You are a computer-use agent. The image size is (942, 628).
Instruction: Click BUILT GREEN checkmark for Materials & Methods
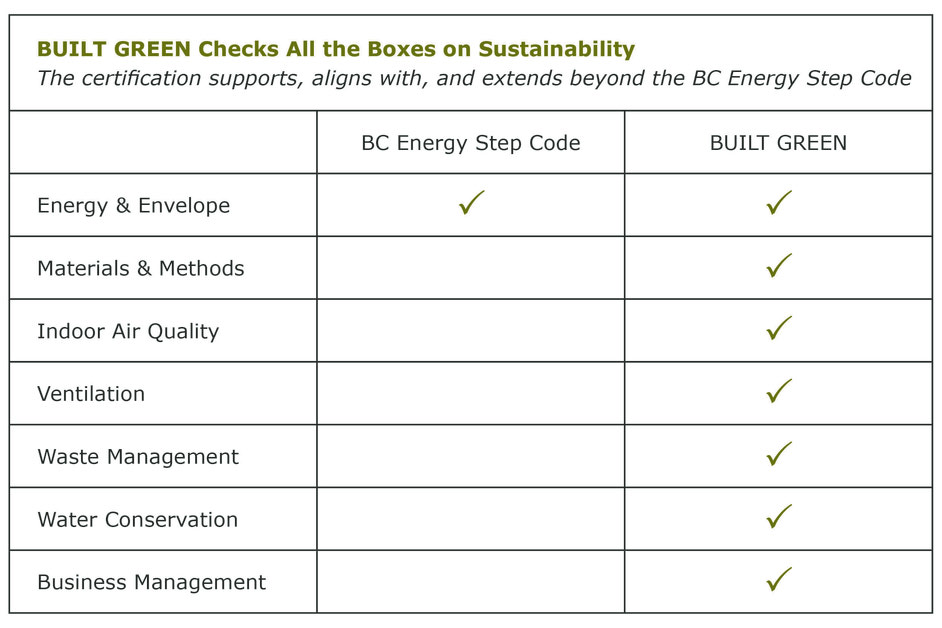click(x=778, y=266)
